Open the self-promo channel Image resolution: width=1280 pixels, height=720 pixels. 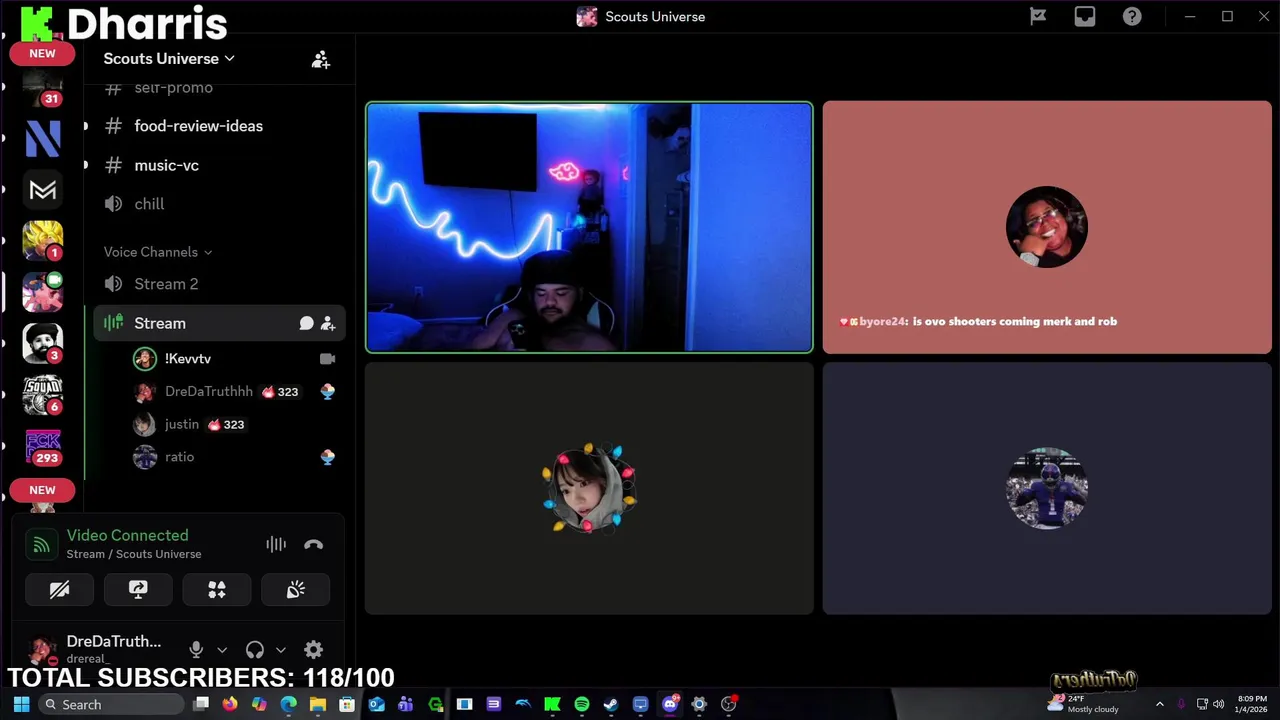[x=219, y=88]
